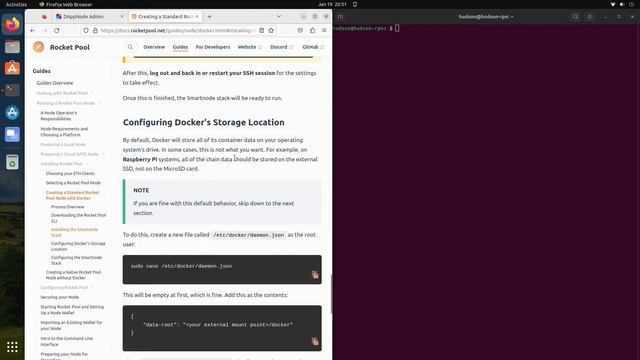Switch to the DAppNode Admin tab
This screenshot has width=640, height=360.
click(x=89, y=17)
